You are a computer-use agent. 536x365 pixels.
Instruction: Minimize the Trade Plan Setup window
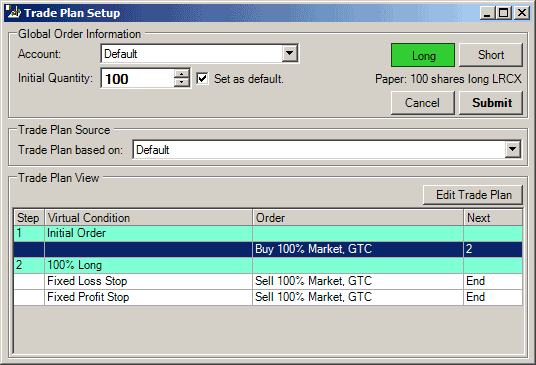(x=487, y=13)
